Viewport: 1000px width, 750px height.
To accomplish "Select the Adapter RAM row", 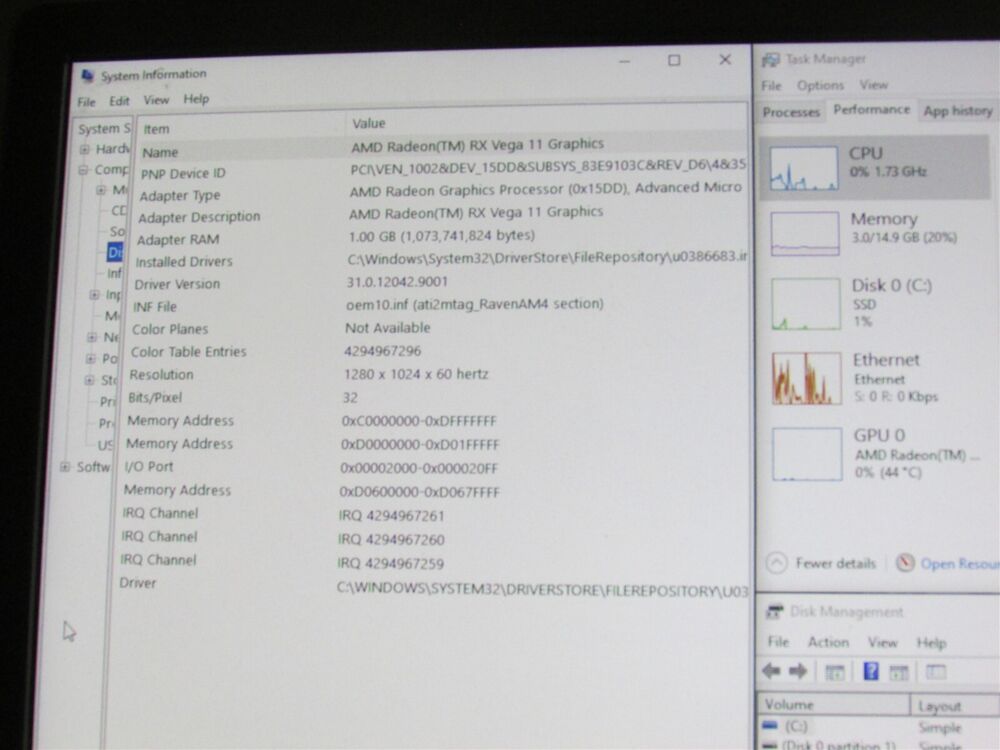I will tap(439, 237).
